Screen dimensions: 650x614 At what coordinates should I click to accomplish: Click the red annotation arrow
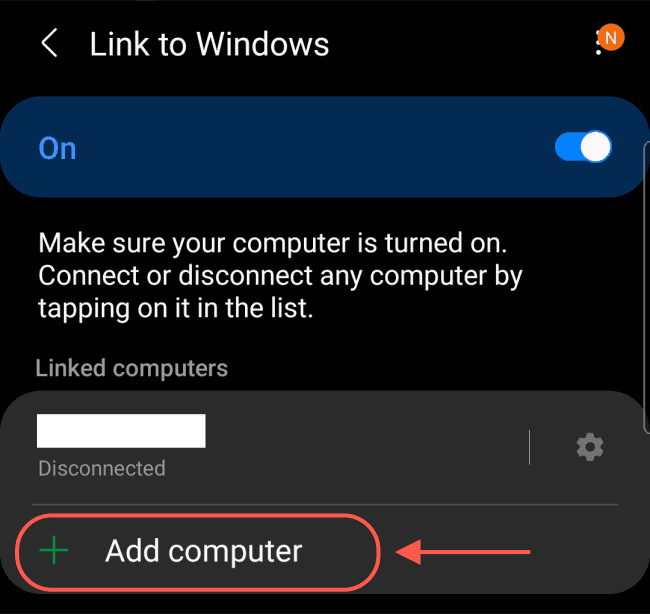tap(463, 552)
